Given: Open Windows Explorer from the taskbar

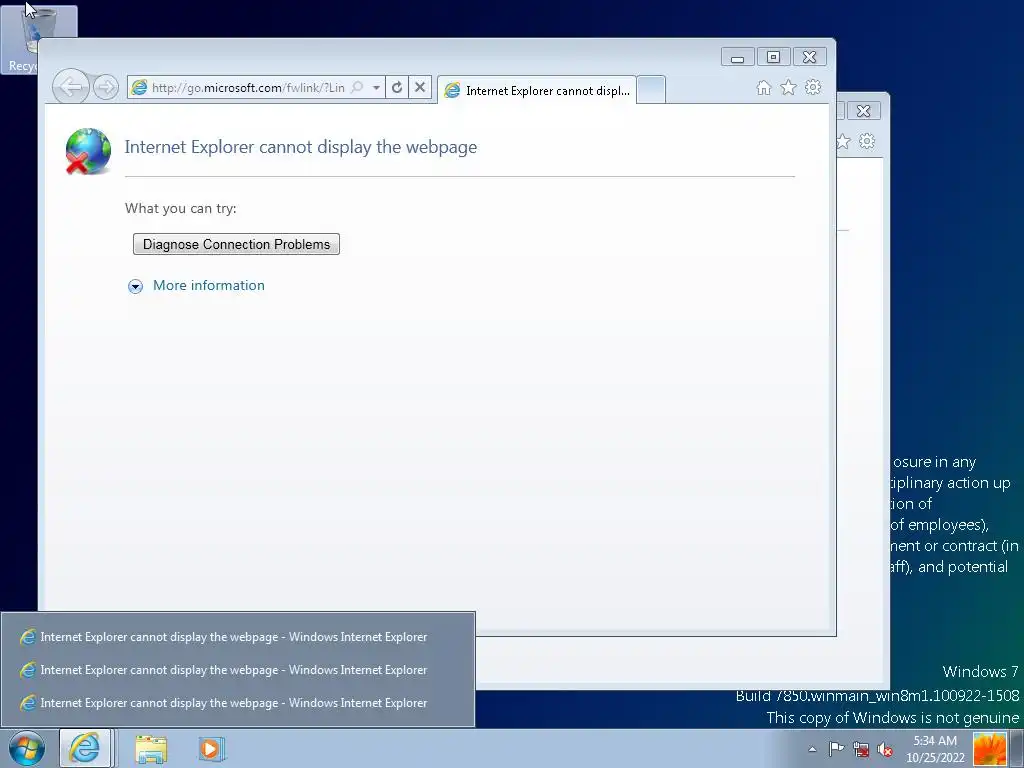Looking at the screenshot, I should (152, 749).
